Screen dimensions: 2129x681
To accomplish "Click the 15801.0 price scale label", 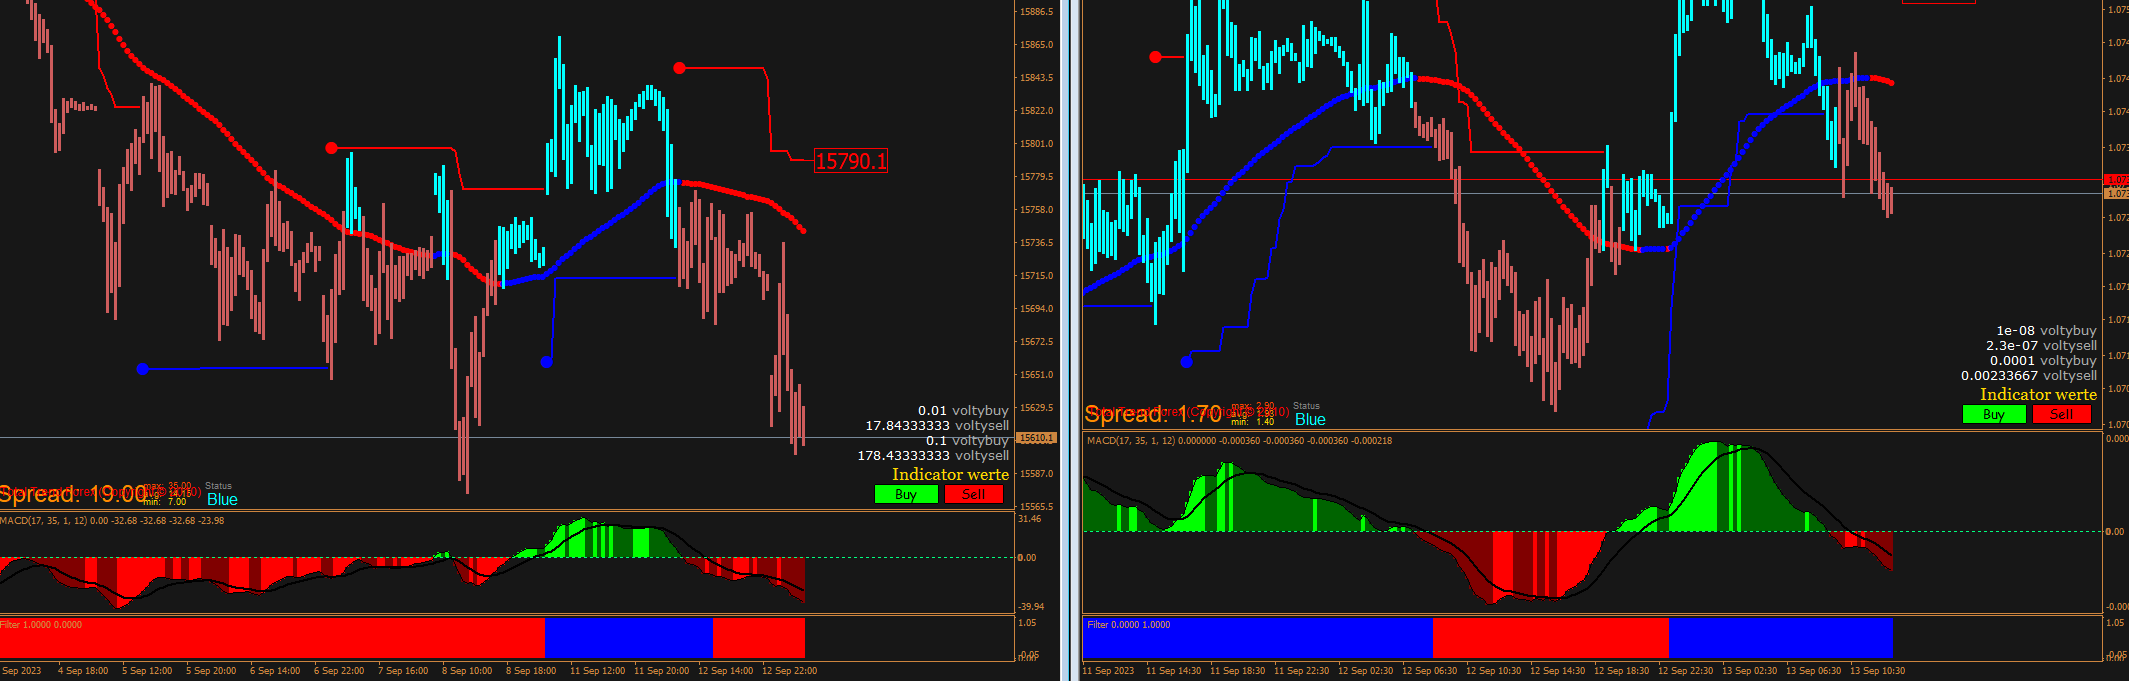I will (x=1036, y=144).
